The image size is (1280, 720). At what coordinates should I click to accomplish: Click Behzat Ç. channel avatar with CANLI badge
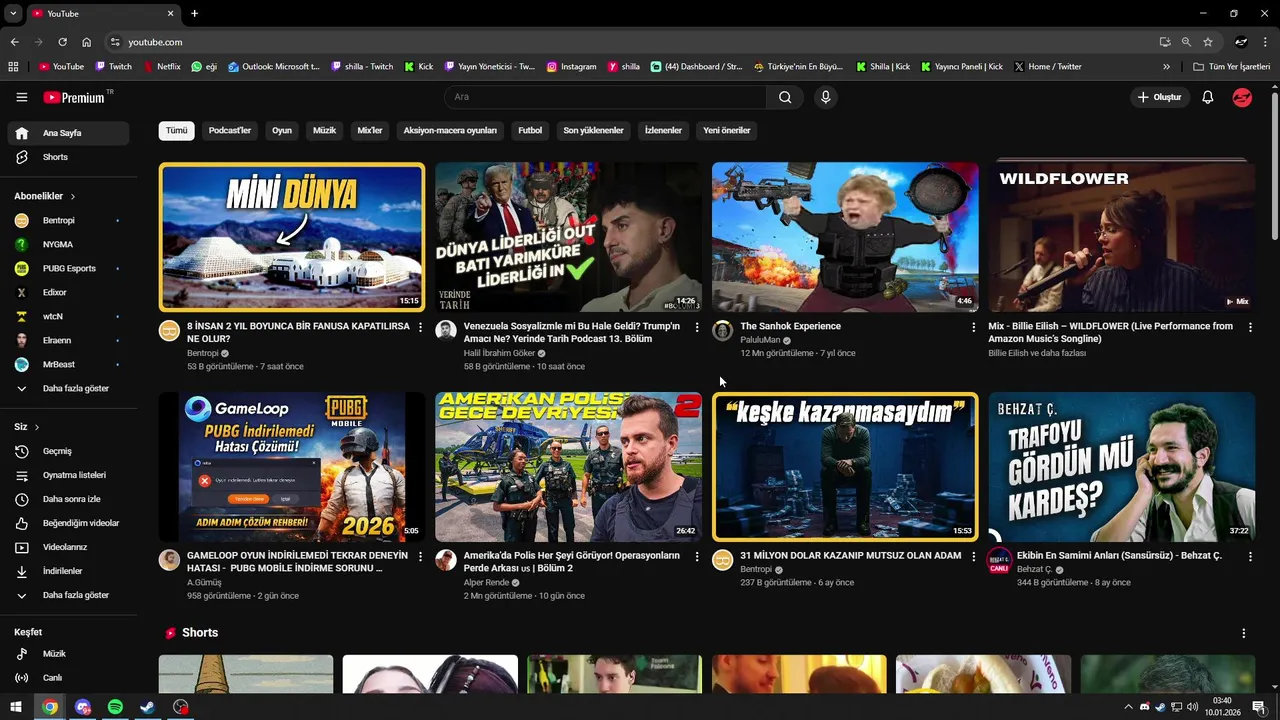tap(999, 561)
